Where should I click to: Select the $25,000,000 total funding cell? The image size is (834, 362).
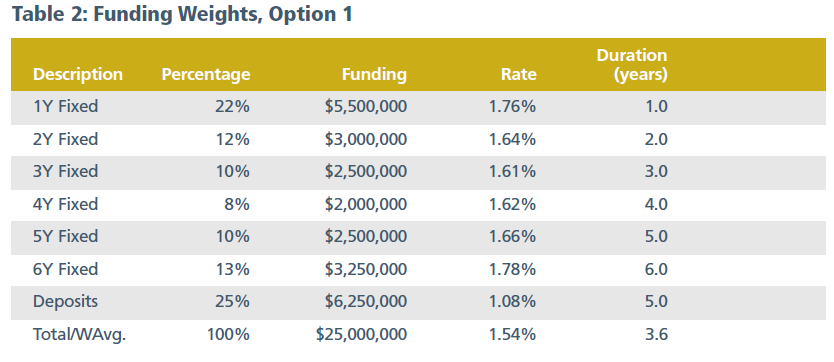coord(362,334)
